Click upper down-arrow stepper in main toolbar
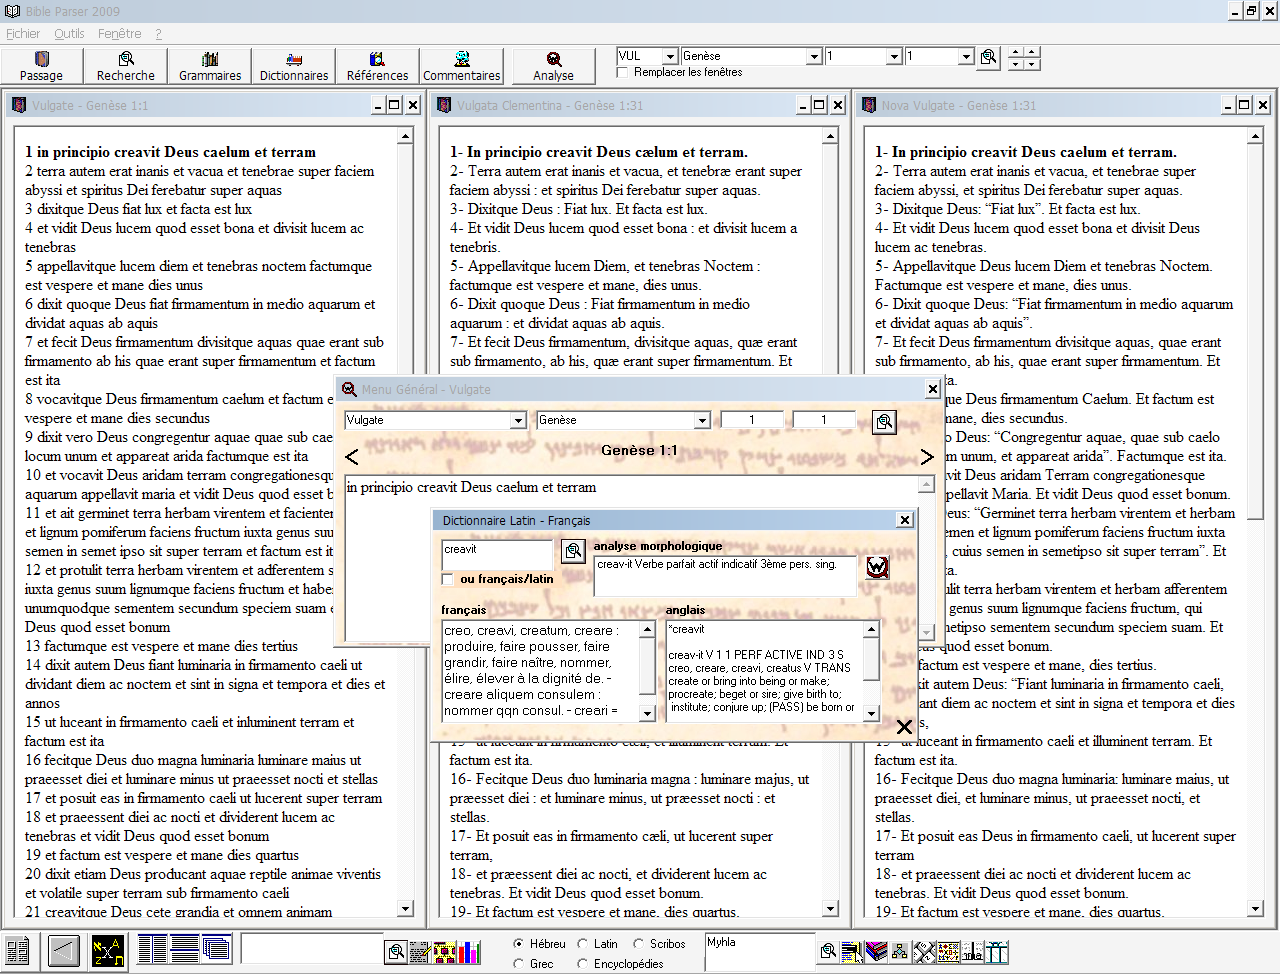Image resolution: width=1280 pixels, height=975 pixels. (1015, 64)
